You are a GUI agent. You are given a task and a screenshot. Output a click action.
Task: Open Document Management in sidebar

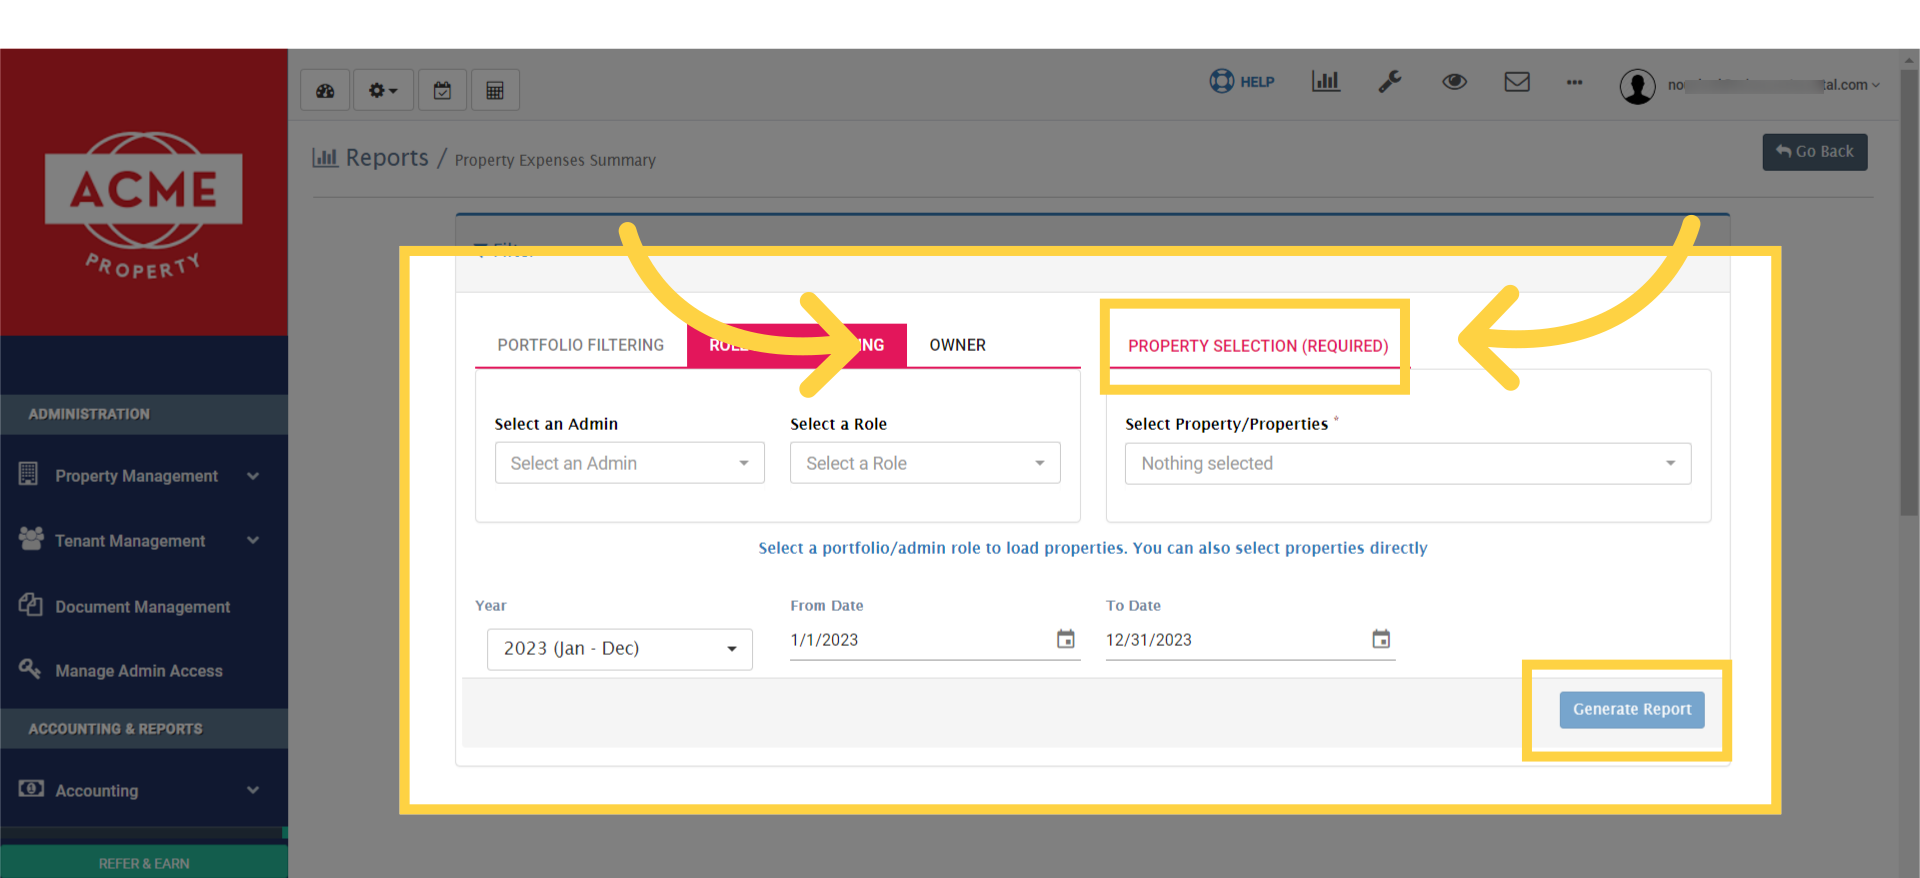144,607
